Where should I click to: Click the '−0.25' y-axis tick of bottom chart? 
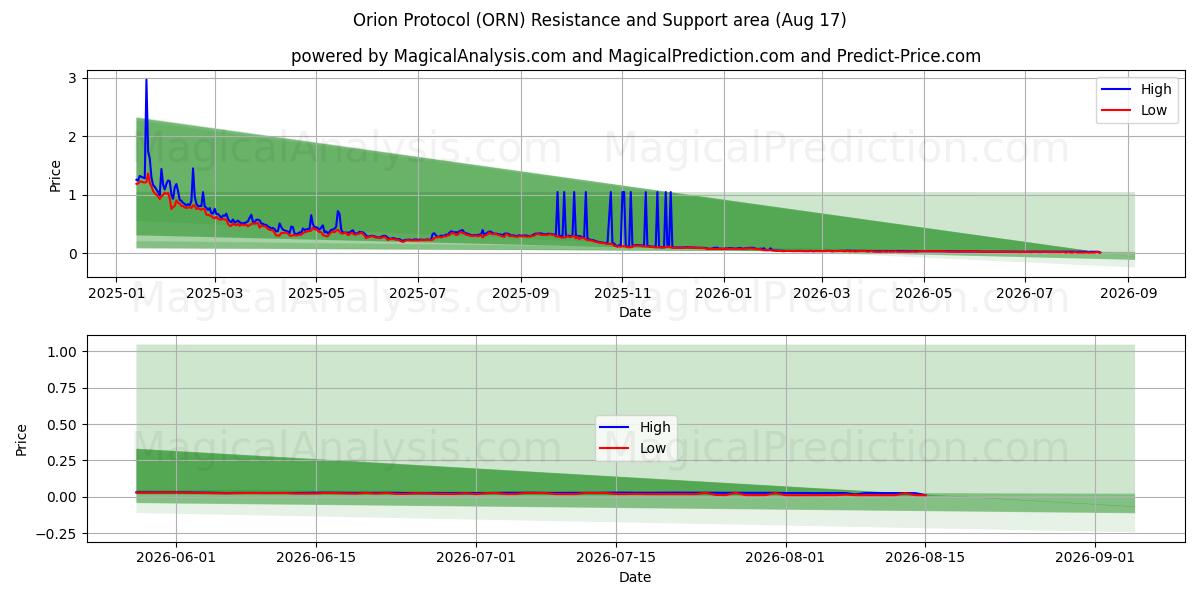57,534
